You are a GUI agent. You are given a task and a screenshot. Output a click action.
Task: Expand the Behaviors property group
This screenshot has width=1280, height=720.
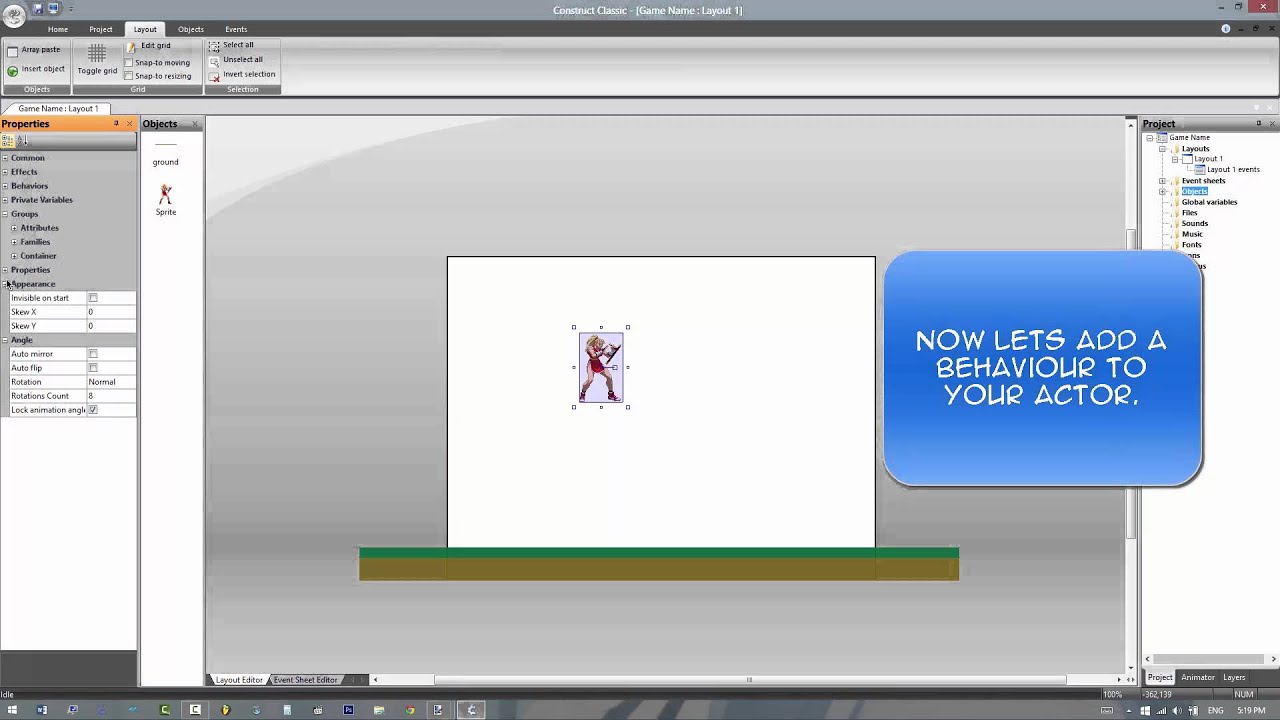tap(5, 186)
